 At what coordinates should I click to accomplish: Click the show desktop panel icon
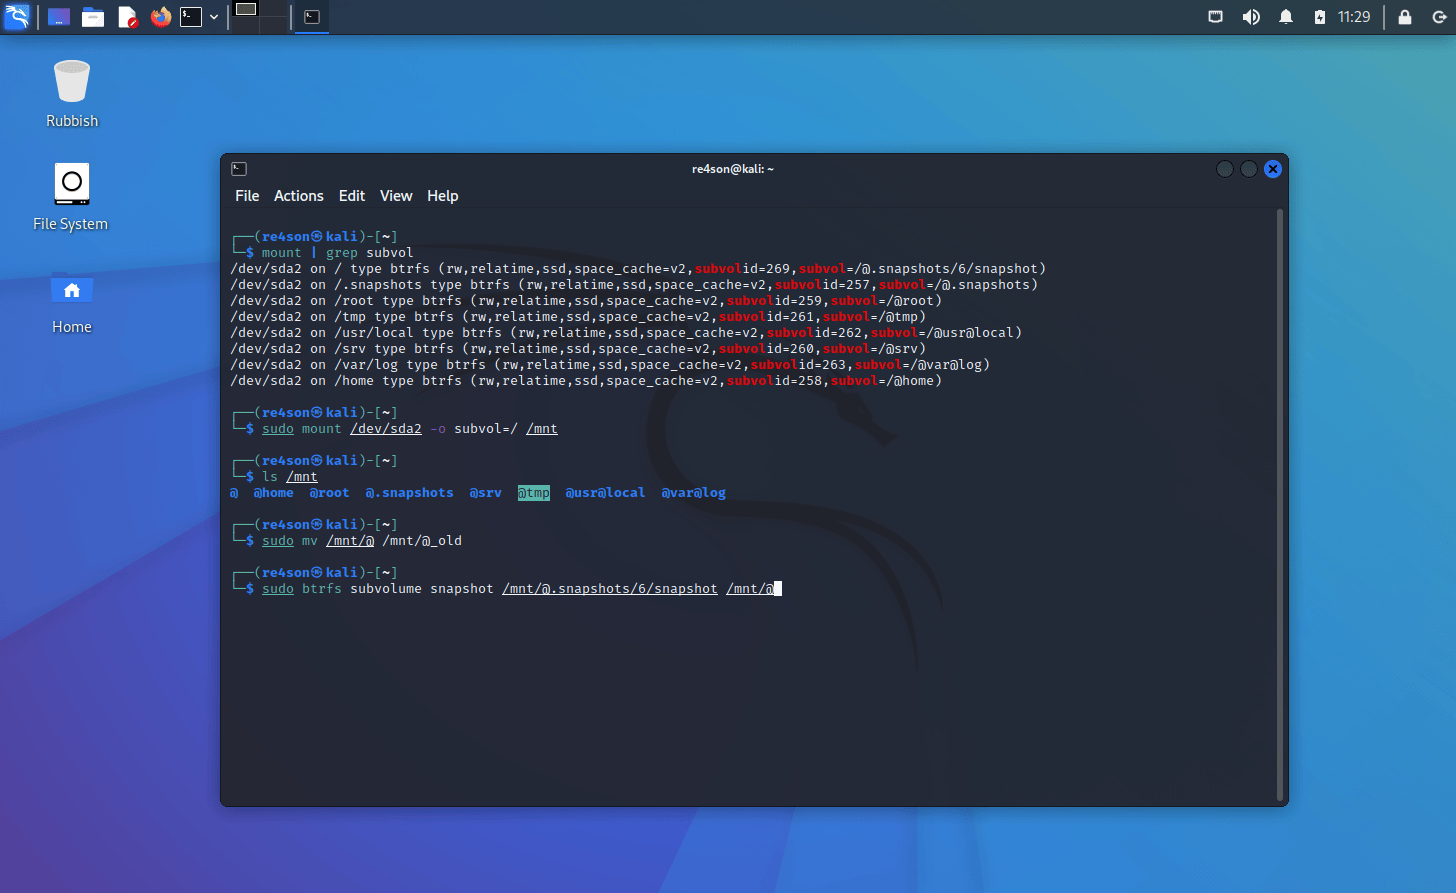pos(59,17)
